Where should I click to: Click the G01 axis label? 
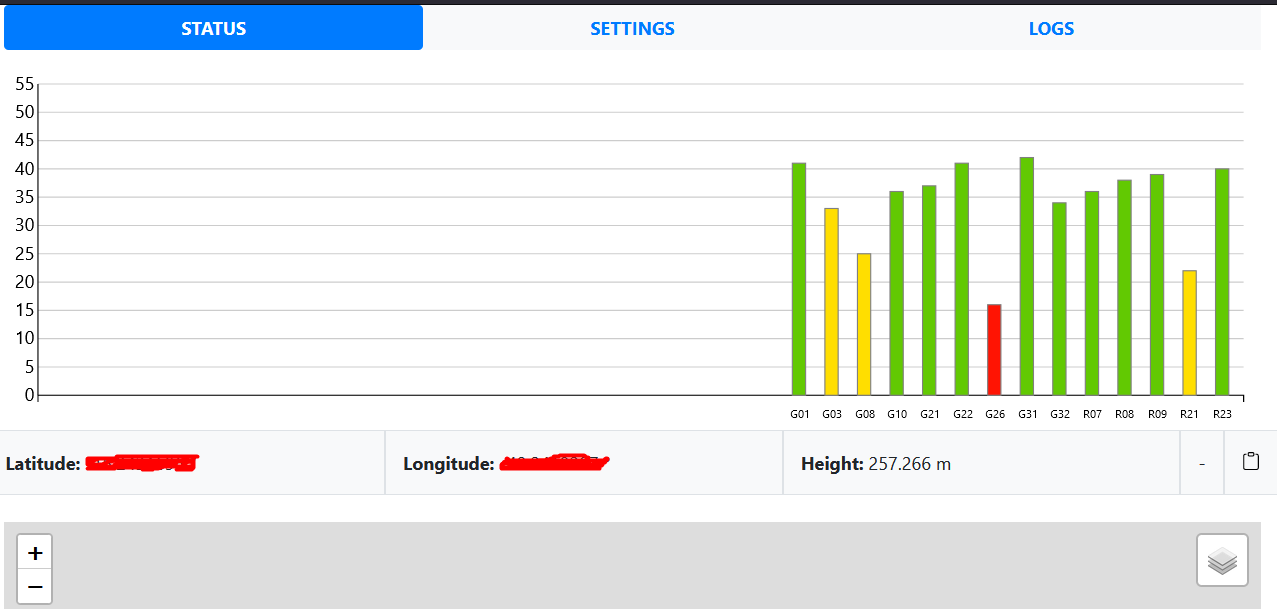[x=799, y=413]
